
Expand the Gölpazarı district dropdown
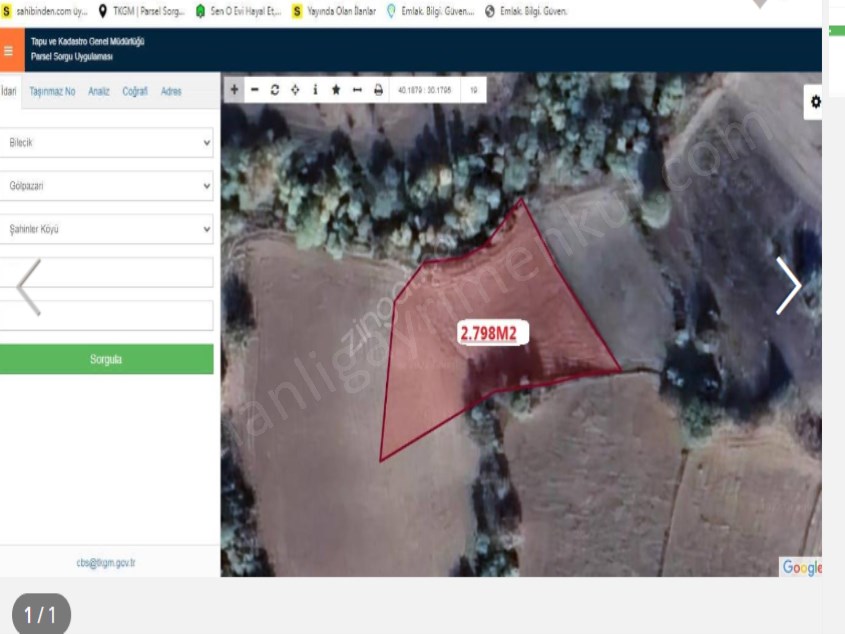(x=107, y=186)
